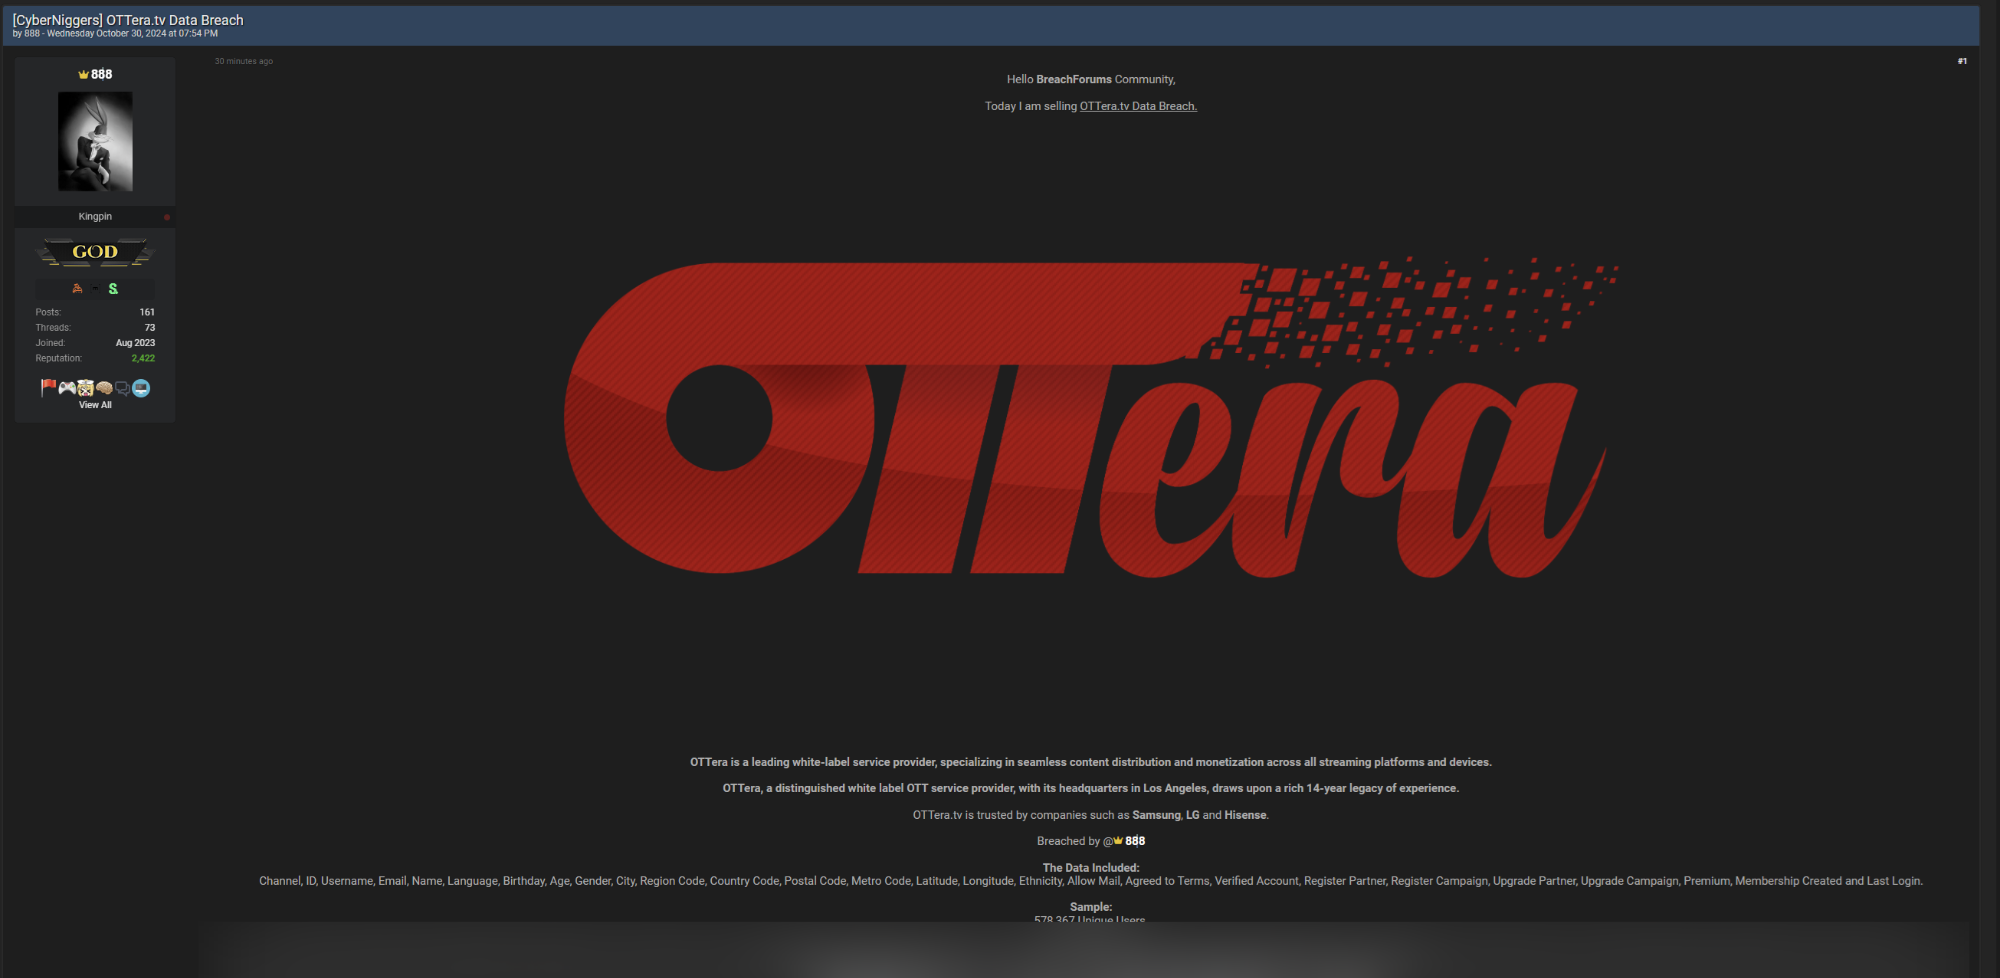Click the chat bubbles award icon
Viewport: 2000px width, 978px height.
click(121, 387)
